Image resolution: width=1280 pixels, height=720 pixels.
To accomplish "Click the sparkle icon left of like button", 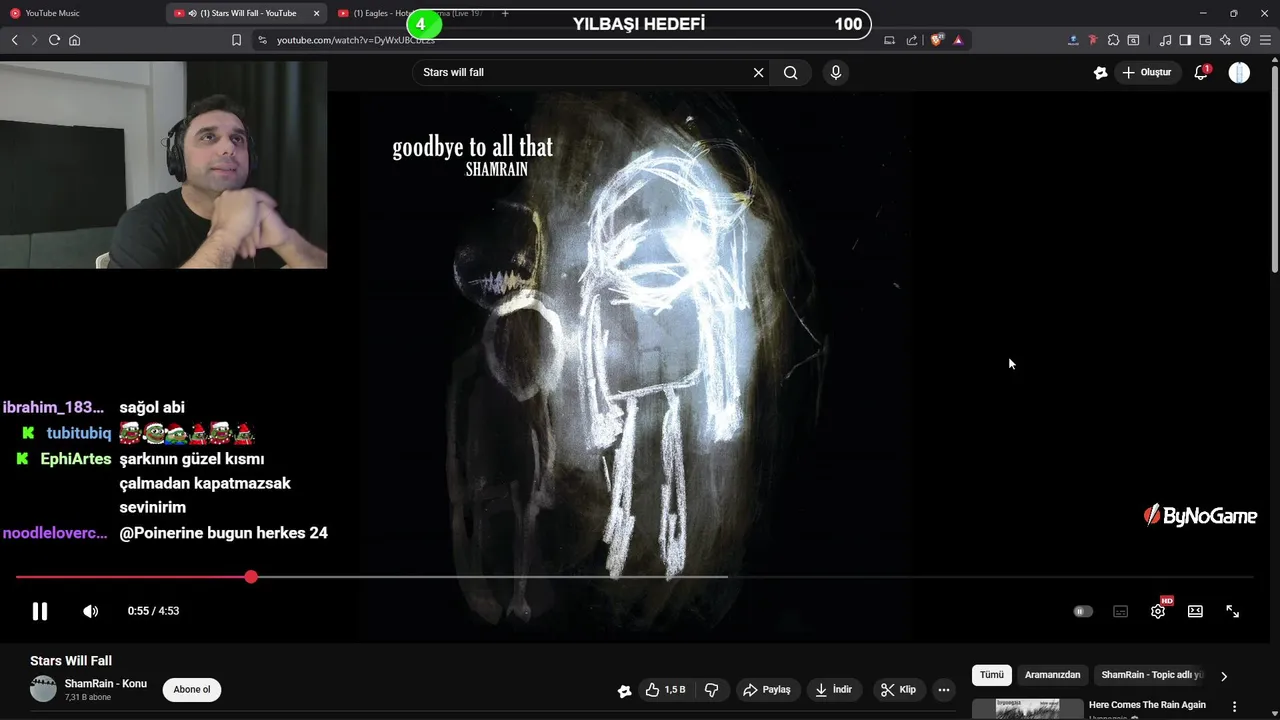I will click(625, 691).
